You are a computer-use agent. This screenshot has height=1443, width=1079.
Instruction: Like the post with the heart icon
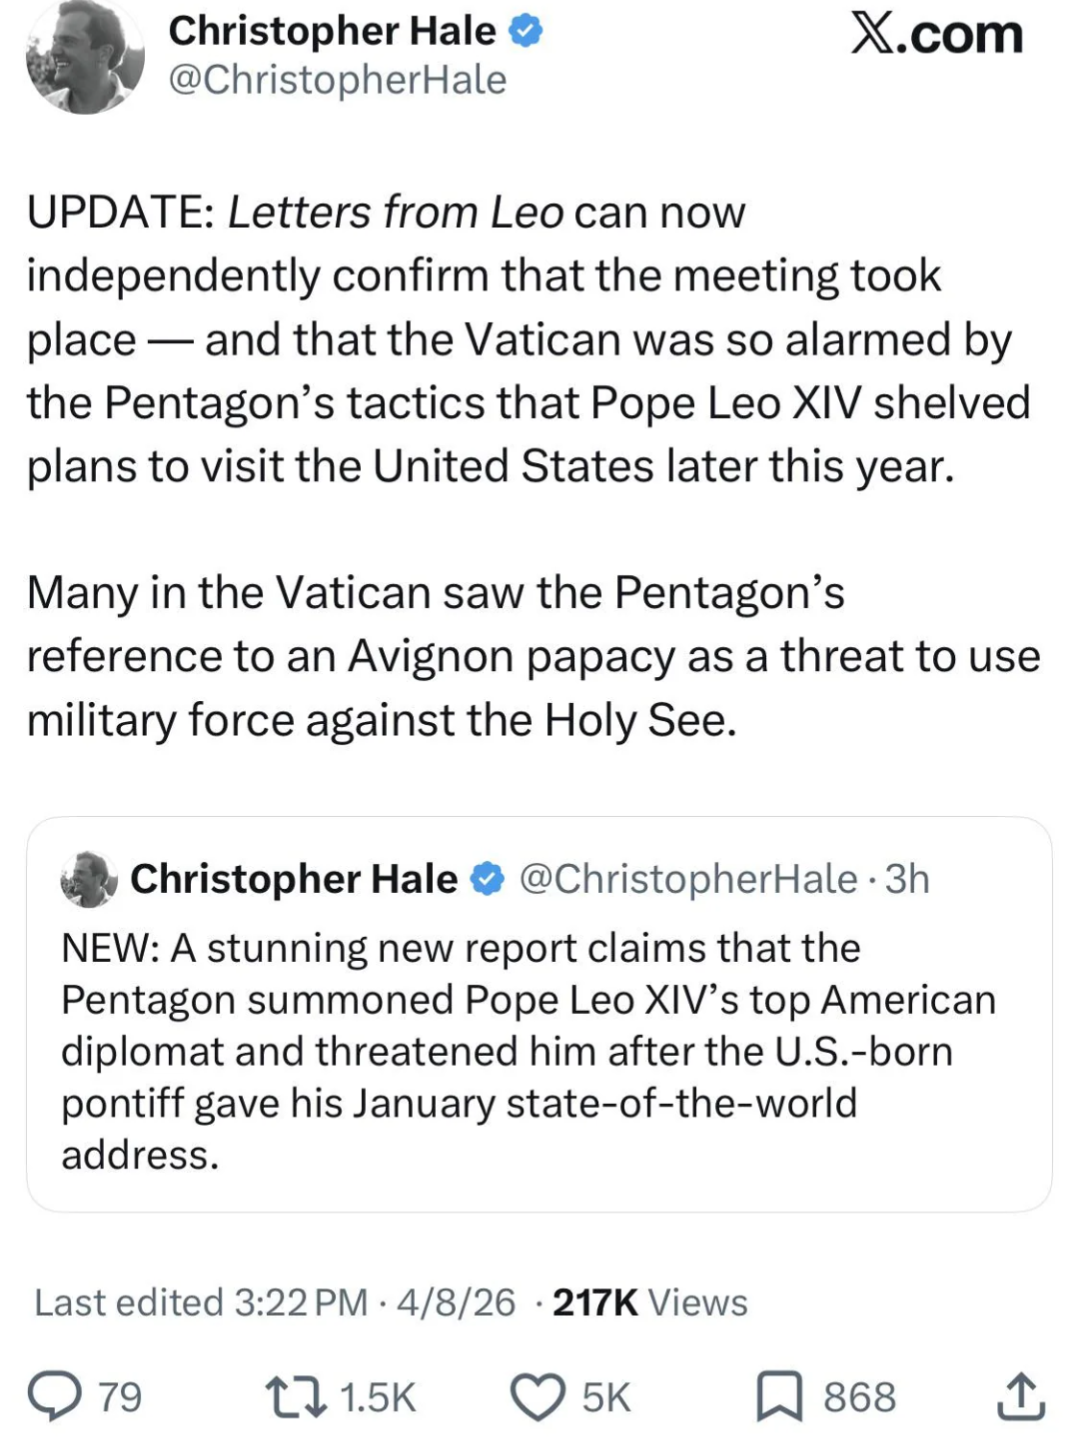(538, 1396)
